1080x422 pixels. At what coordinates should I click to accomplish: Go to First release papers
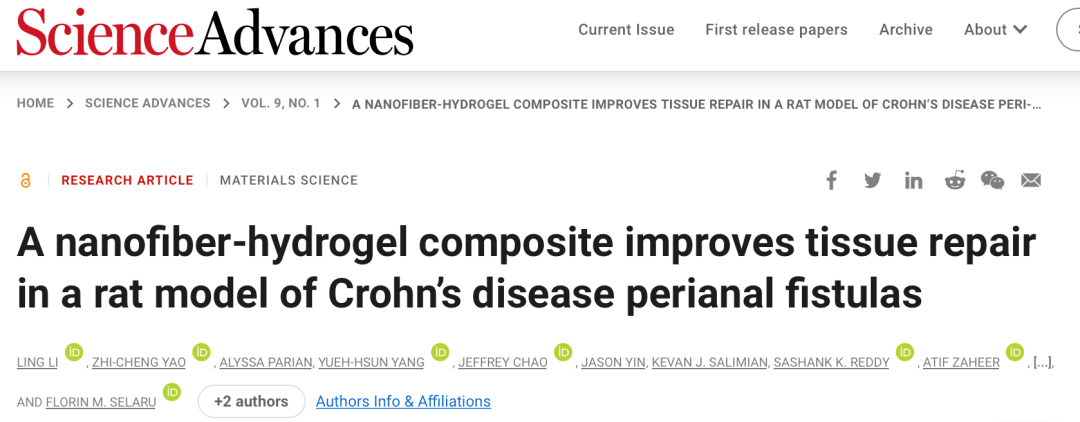coord(776,30)
